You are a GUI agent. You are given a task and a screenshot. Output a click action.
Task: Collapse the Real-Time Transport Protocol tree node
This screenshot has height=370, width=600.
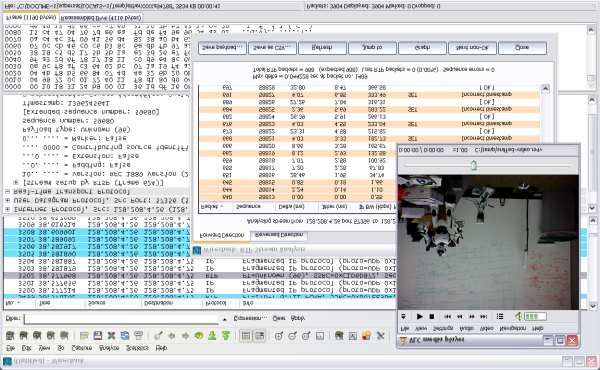pyautogui.click(x=7, y=191)
